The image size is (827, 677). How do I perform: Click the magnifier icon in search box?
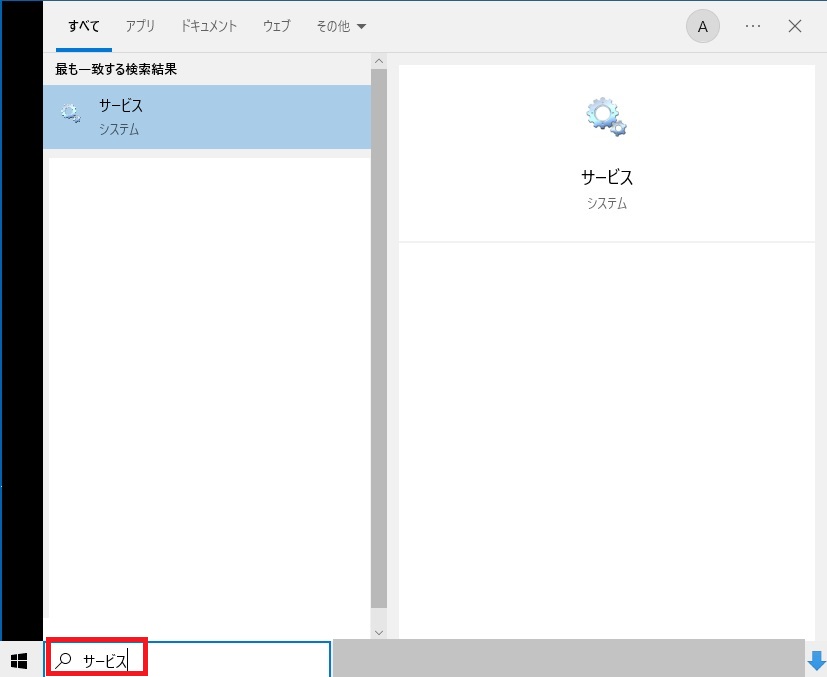tap(65, 660)
